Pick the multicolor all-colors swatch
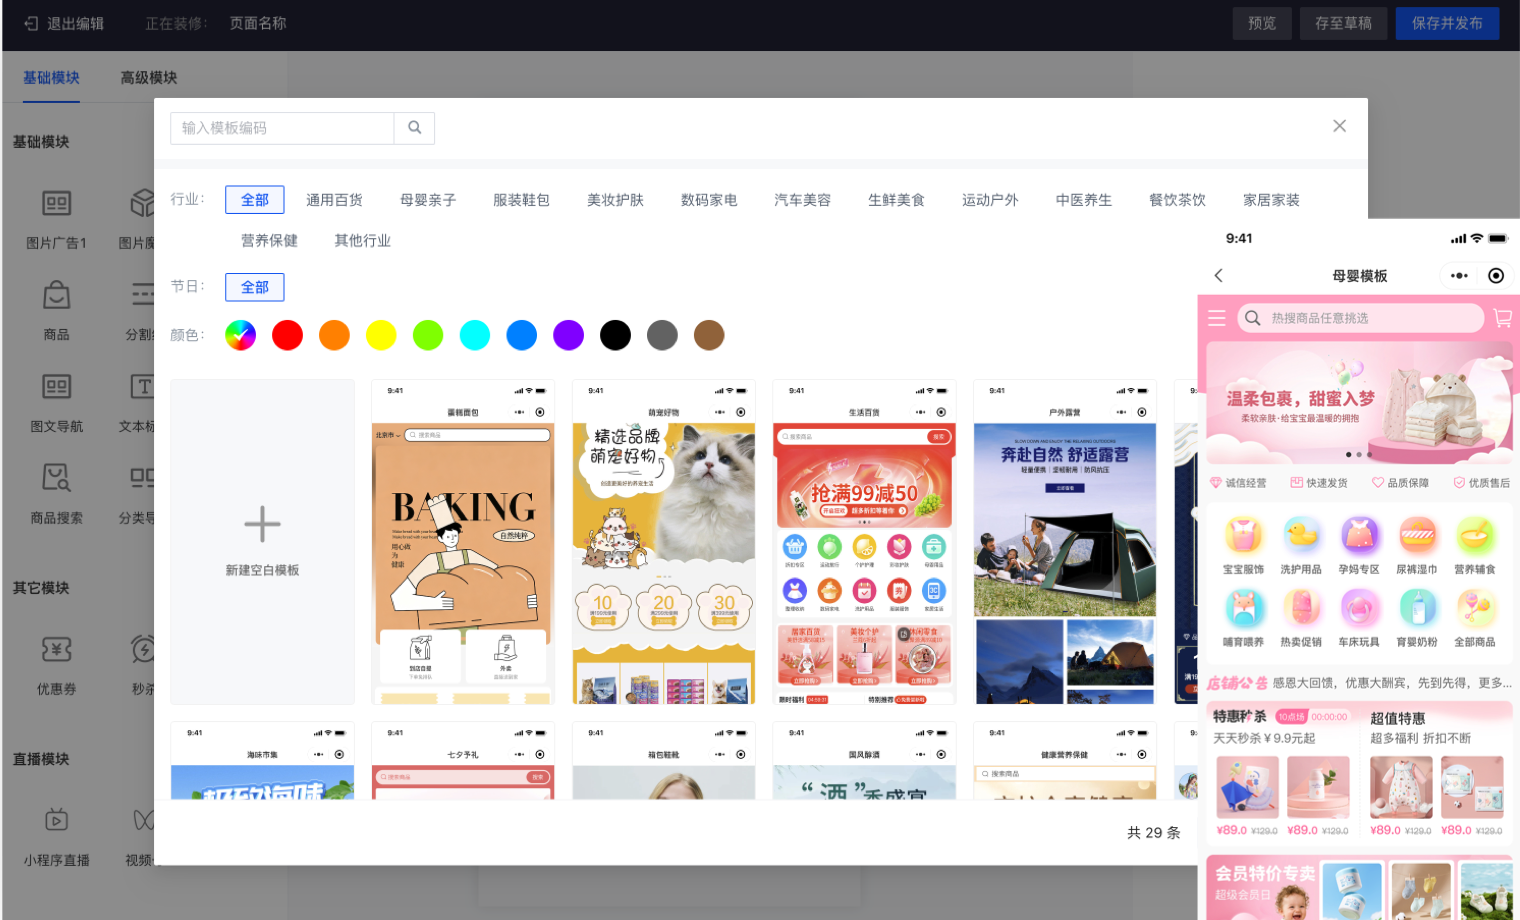Screen dimensions: 1520x920 tap(240, 335)
